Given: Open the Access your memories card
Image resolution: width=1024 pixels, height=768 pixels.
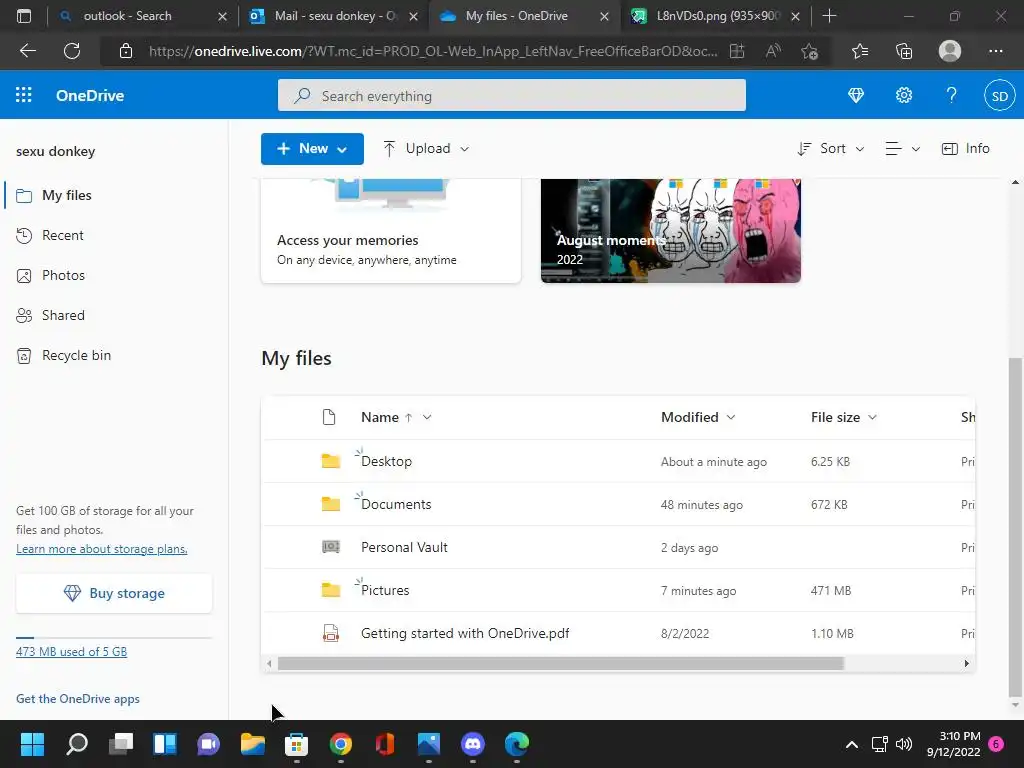Looking at the screenshot, I should pyautogui.click(x=391, y=231).
